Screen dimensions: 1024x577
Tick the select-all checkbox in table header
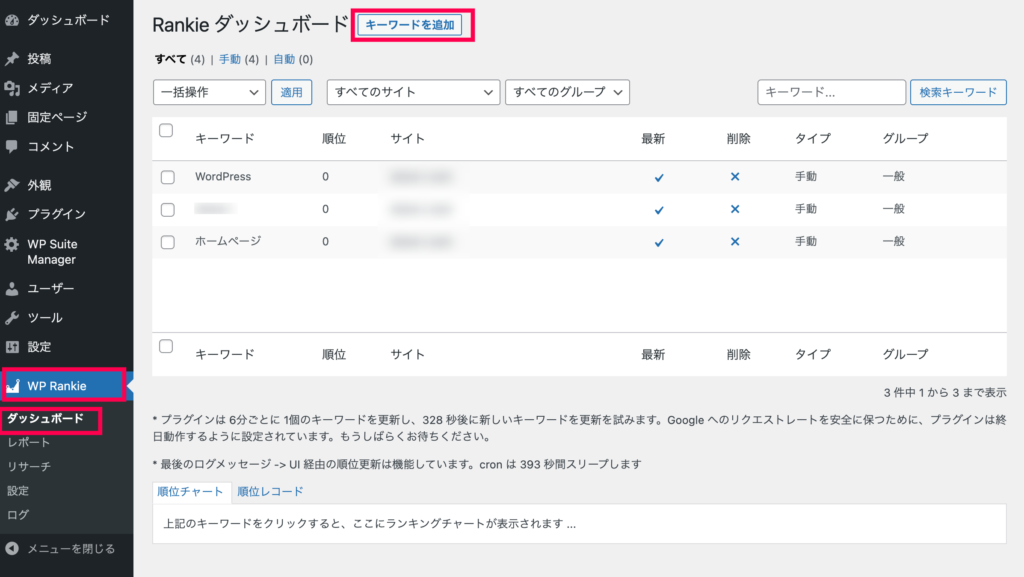tap(167, 131)
